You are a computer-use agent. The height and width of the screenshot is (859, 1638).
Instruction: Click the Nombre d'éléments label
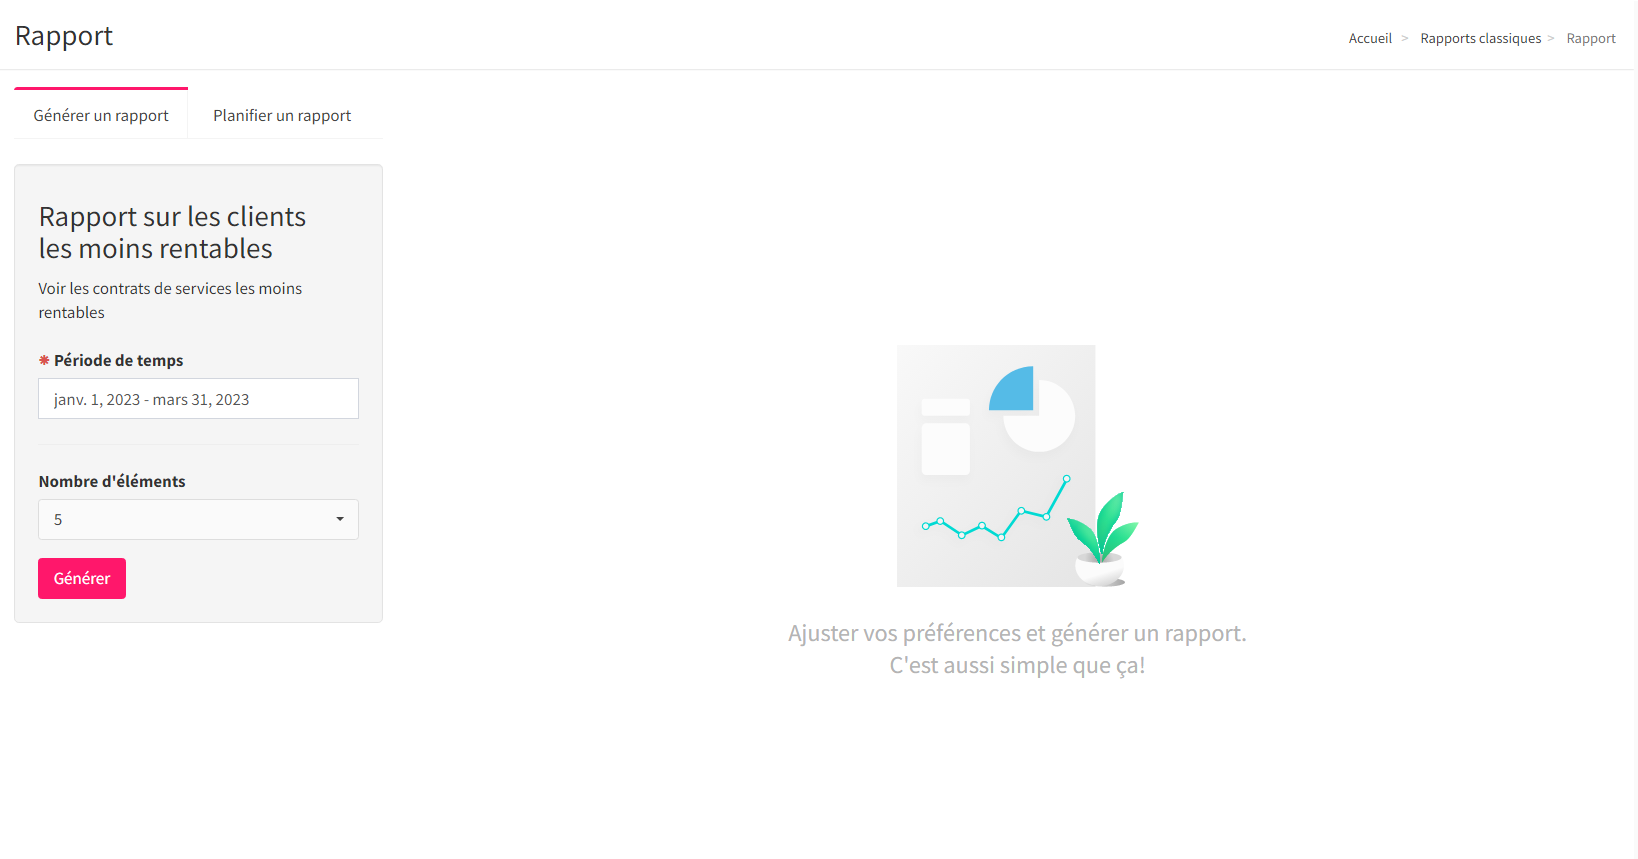point(112,481)
